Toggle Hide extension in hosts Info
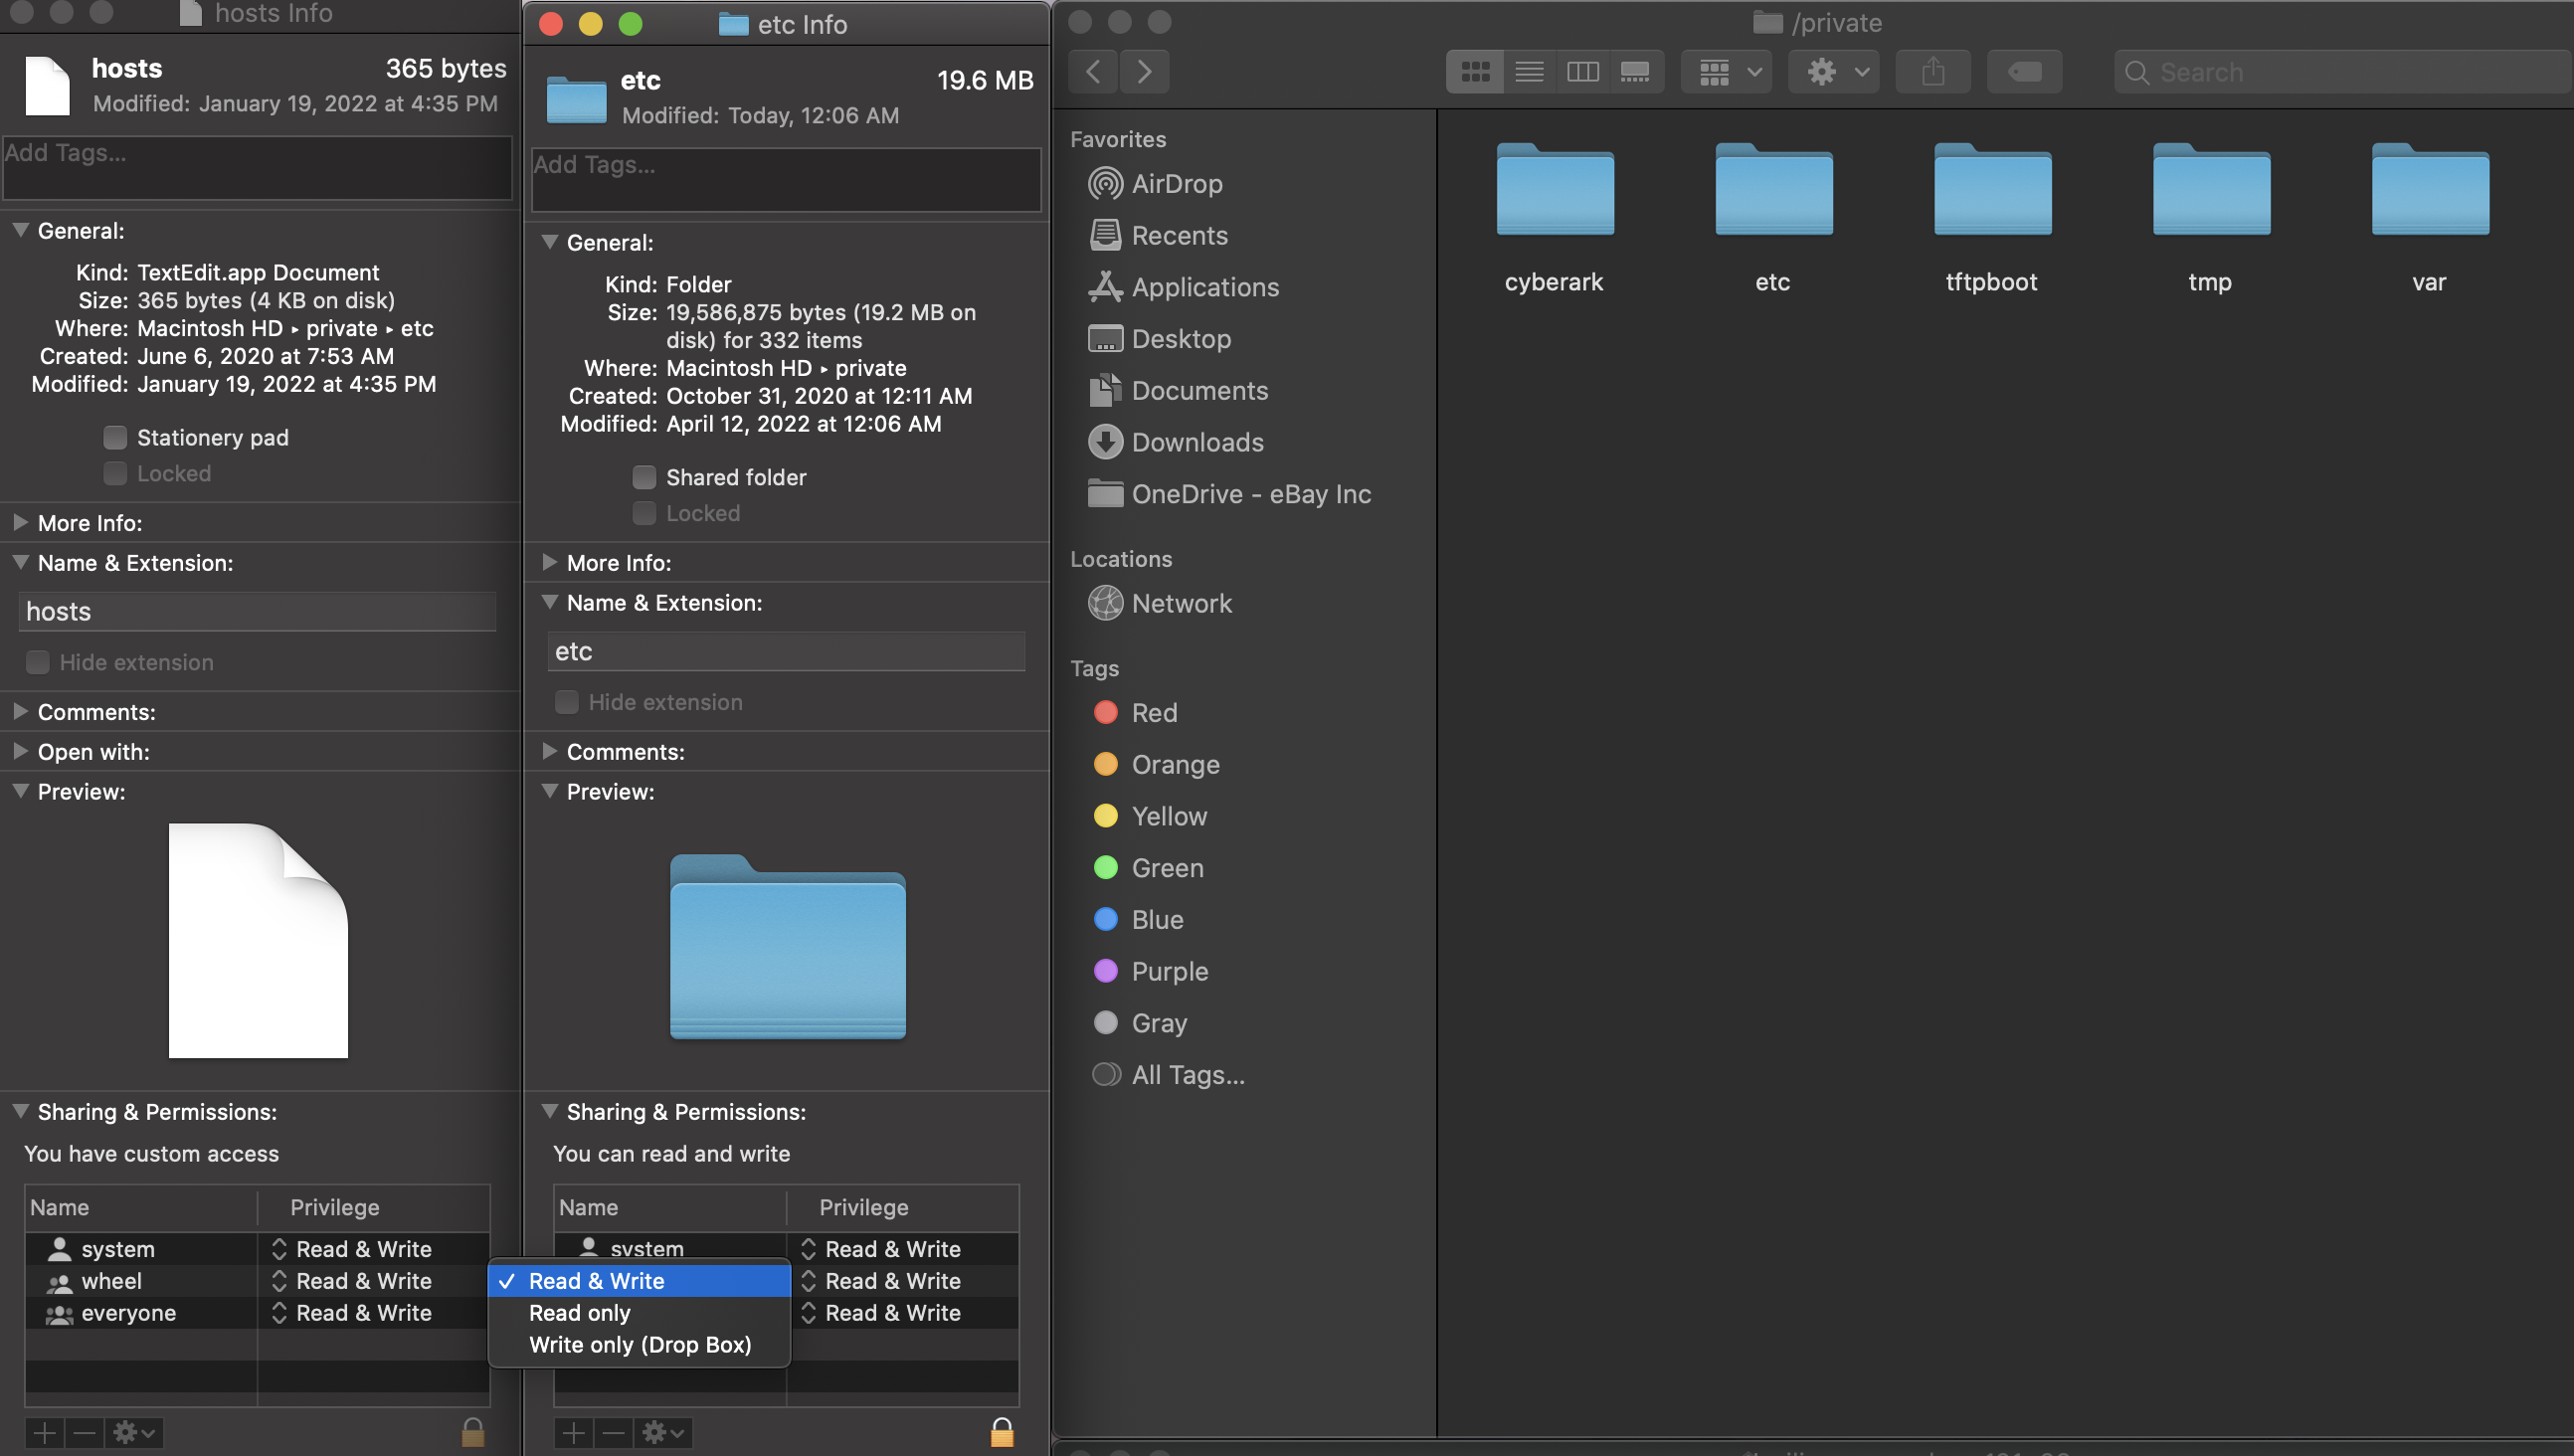Image resolution: width=2574 pixels, height=1456 pixels. coord(37,663)
